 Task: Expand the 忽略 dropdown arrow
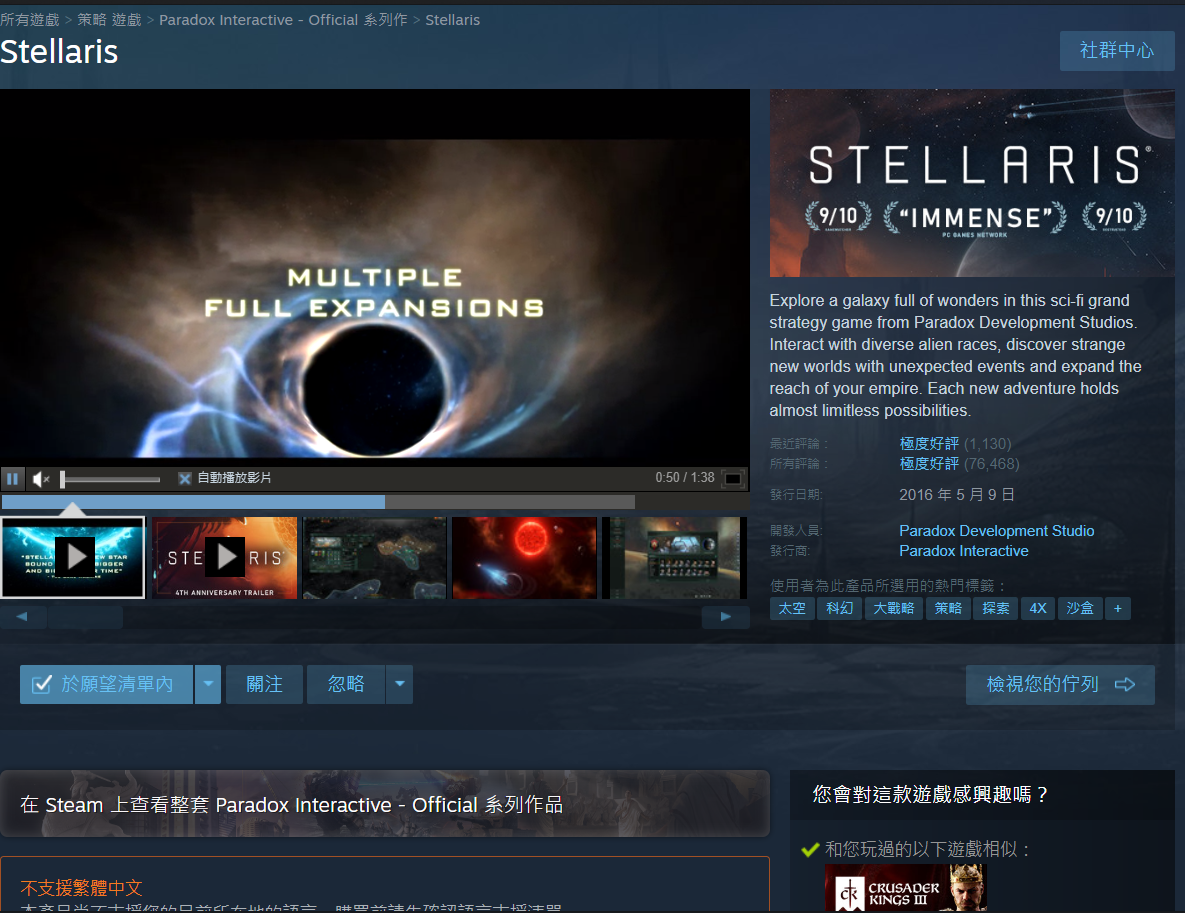click(400, 685)
